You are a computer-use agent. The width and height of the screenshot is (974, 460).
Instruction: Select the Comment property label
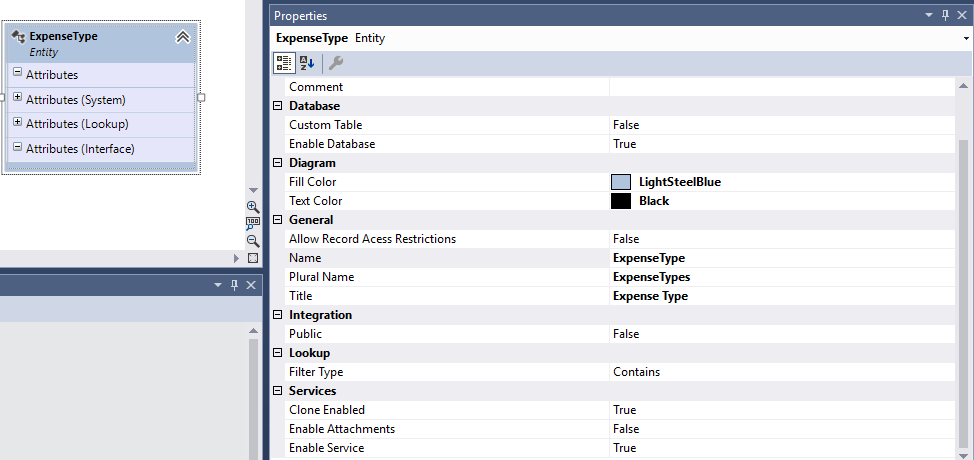click(316, 87)
